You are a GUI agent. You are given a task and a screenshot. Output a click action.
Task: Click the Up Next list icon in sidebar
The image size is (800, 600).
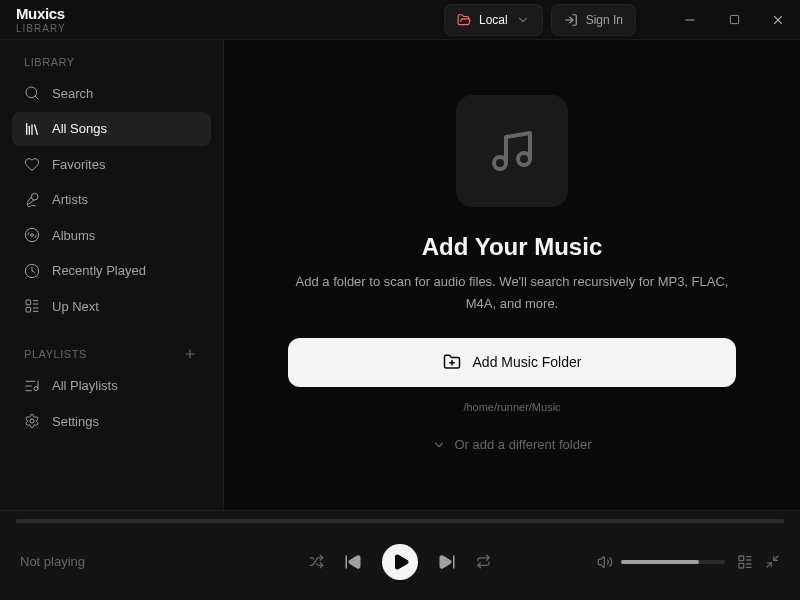(x=32, y=306)
